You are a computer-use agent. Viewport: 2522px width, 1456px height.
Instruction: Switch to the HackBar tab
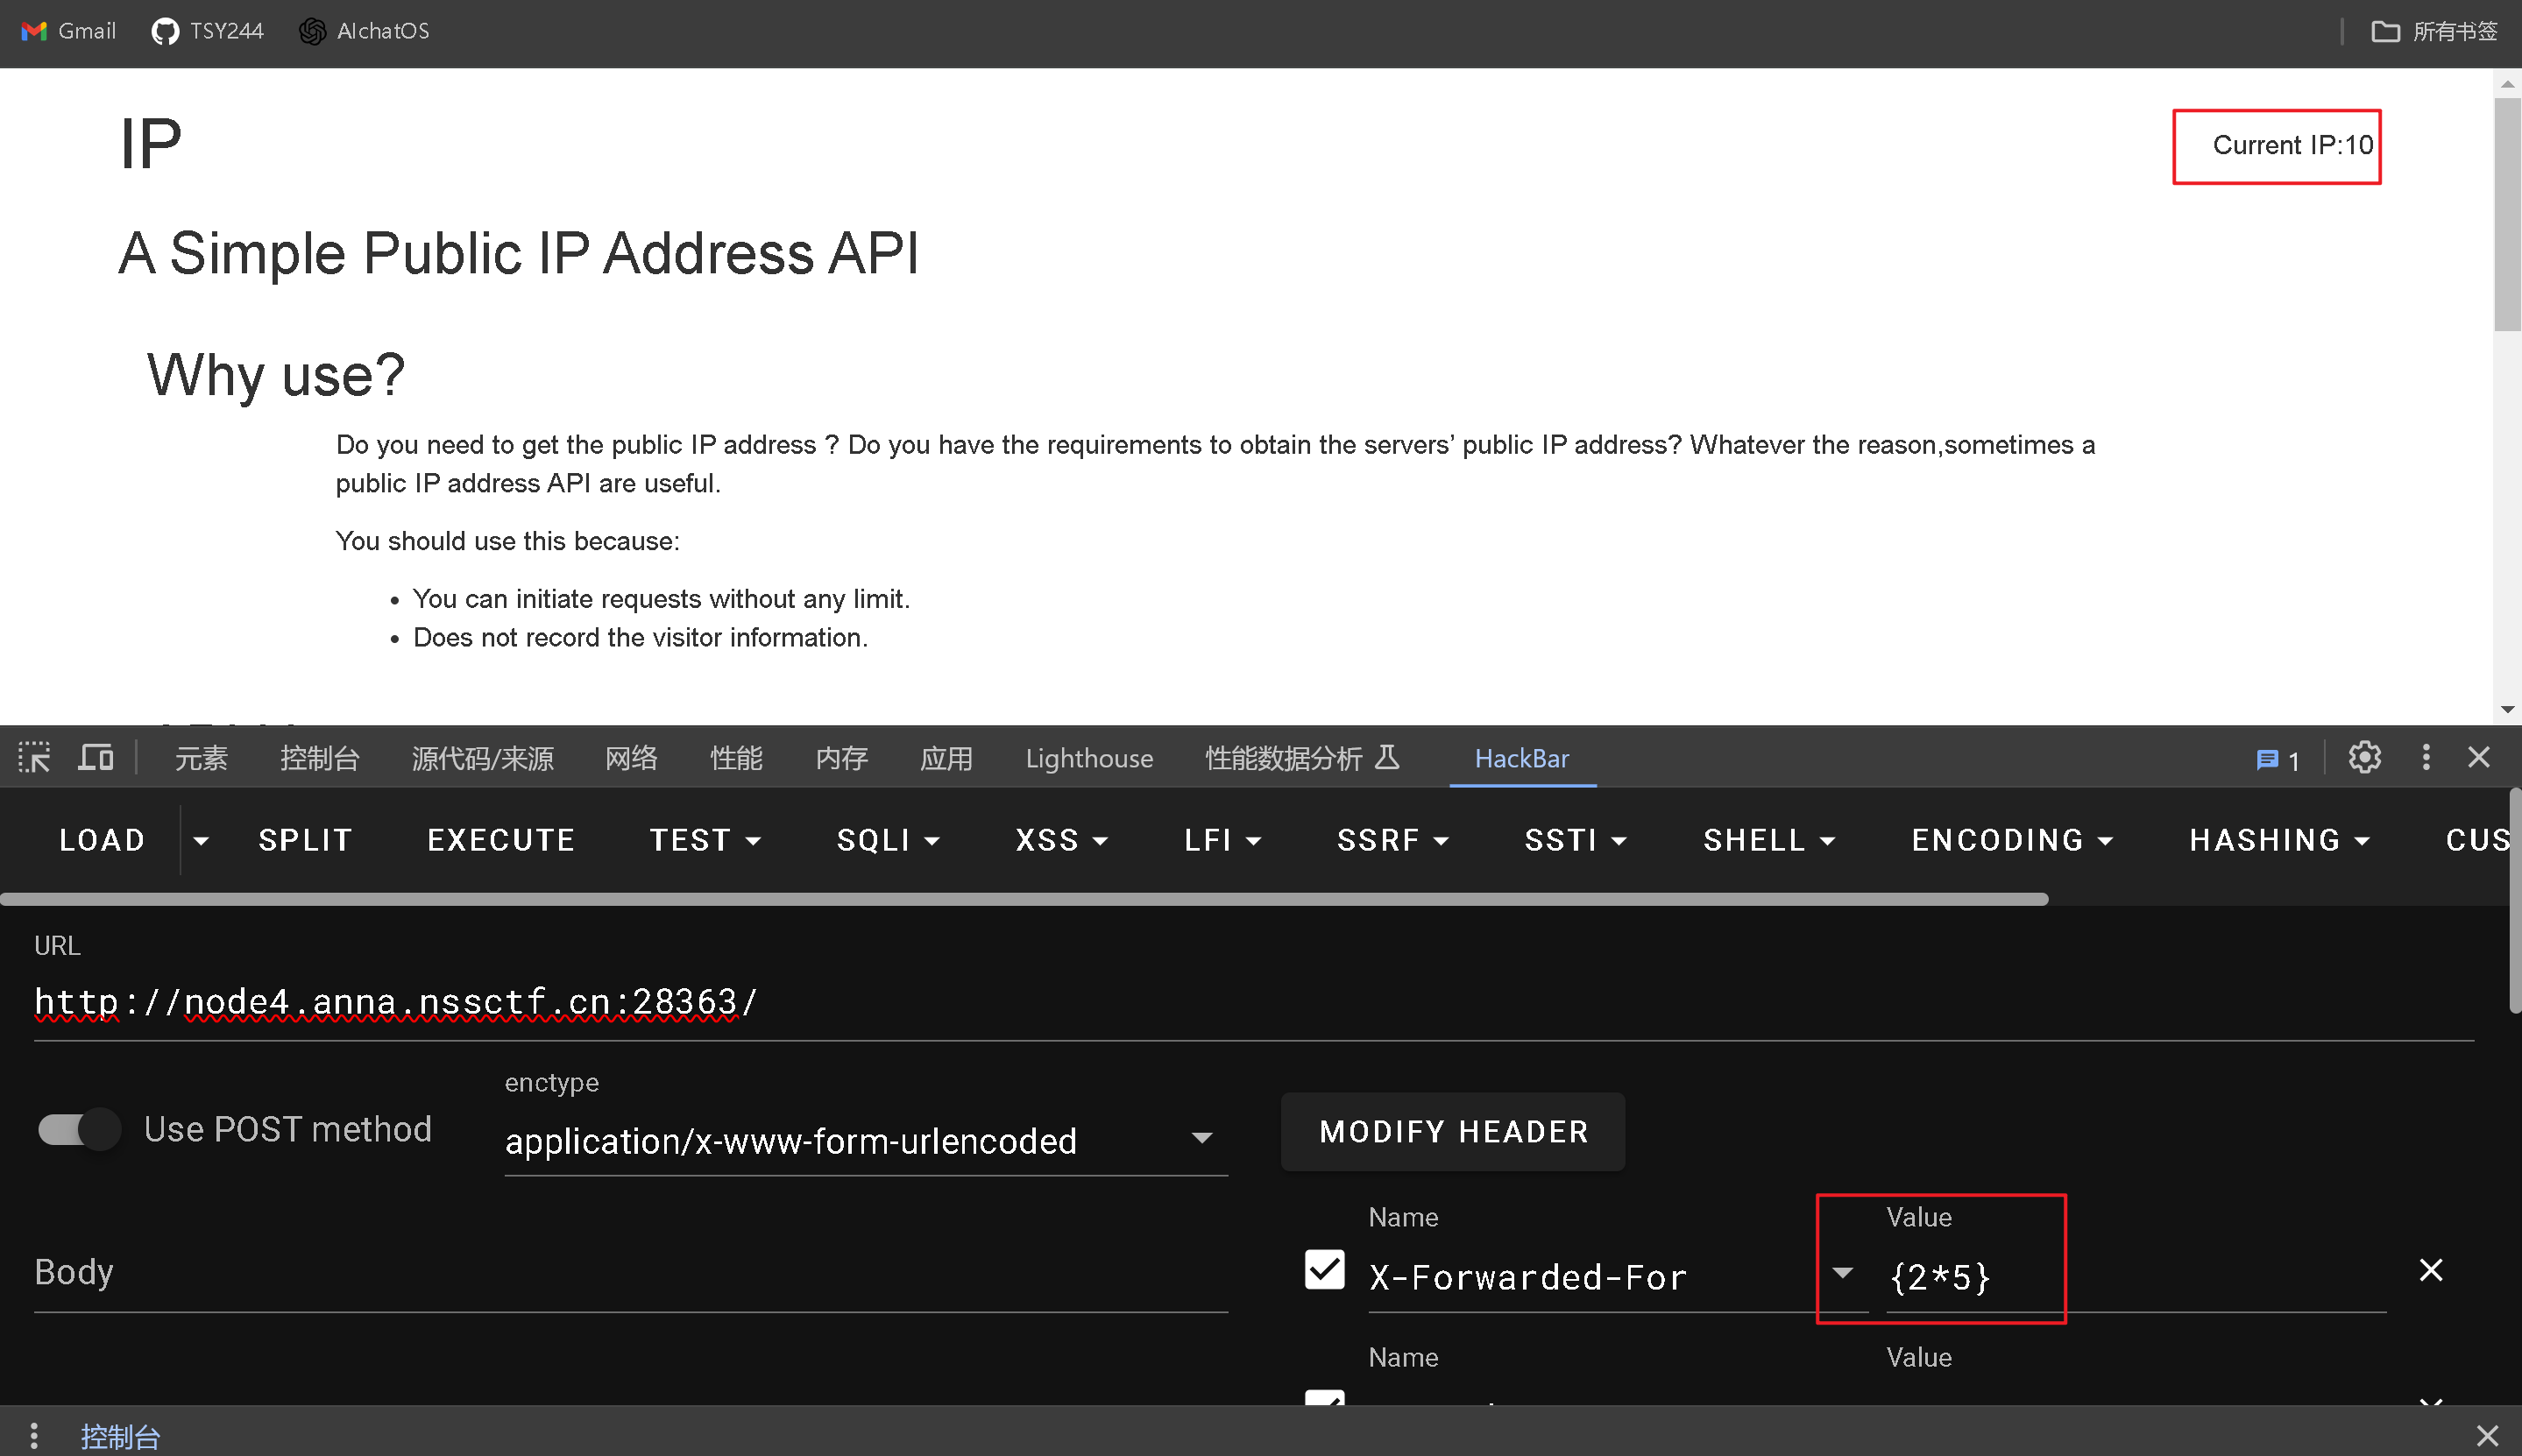[x=1521, y=758]
